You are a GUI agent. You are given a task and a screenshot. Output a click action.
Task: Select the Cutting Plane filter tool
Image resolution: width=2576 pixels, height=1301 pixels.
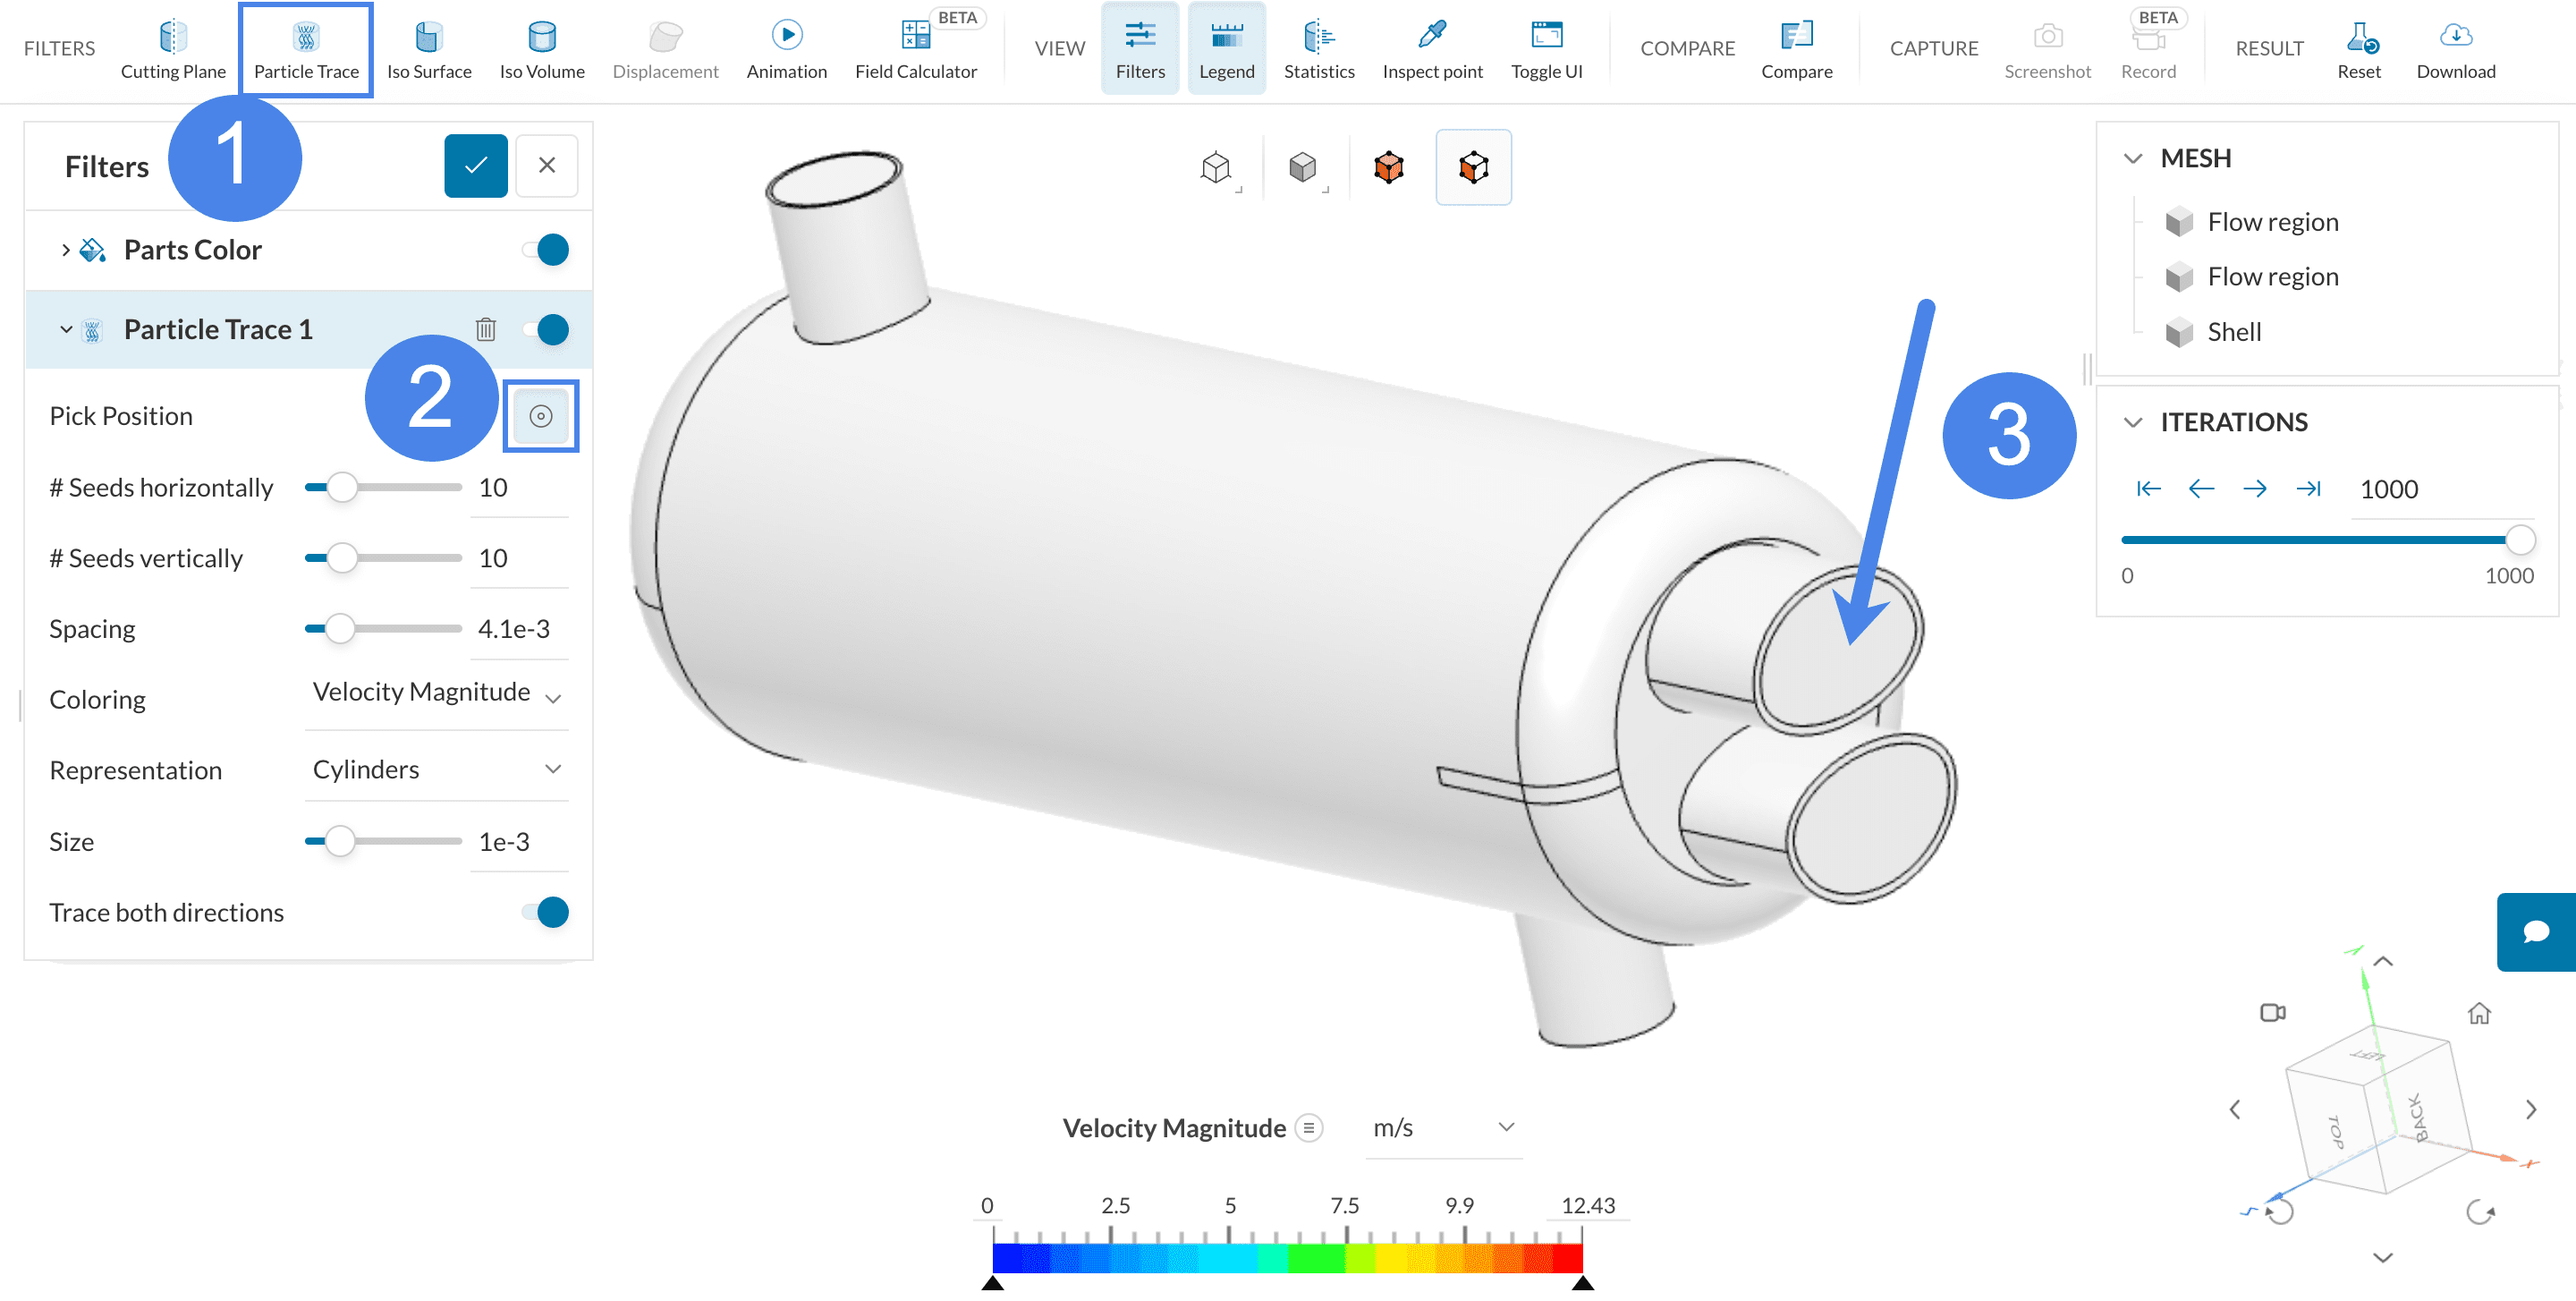173,49
